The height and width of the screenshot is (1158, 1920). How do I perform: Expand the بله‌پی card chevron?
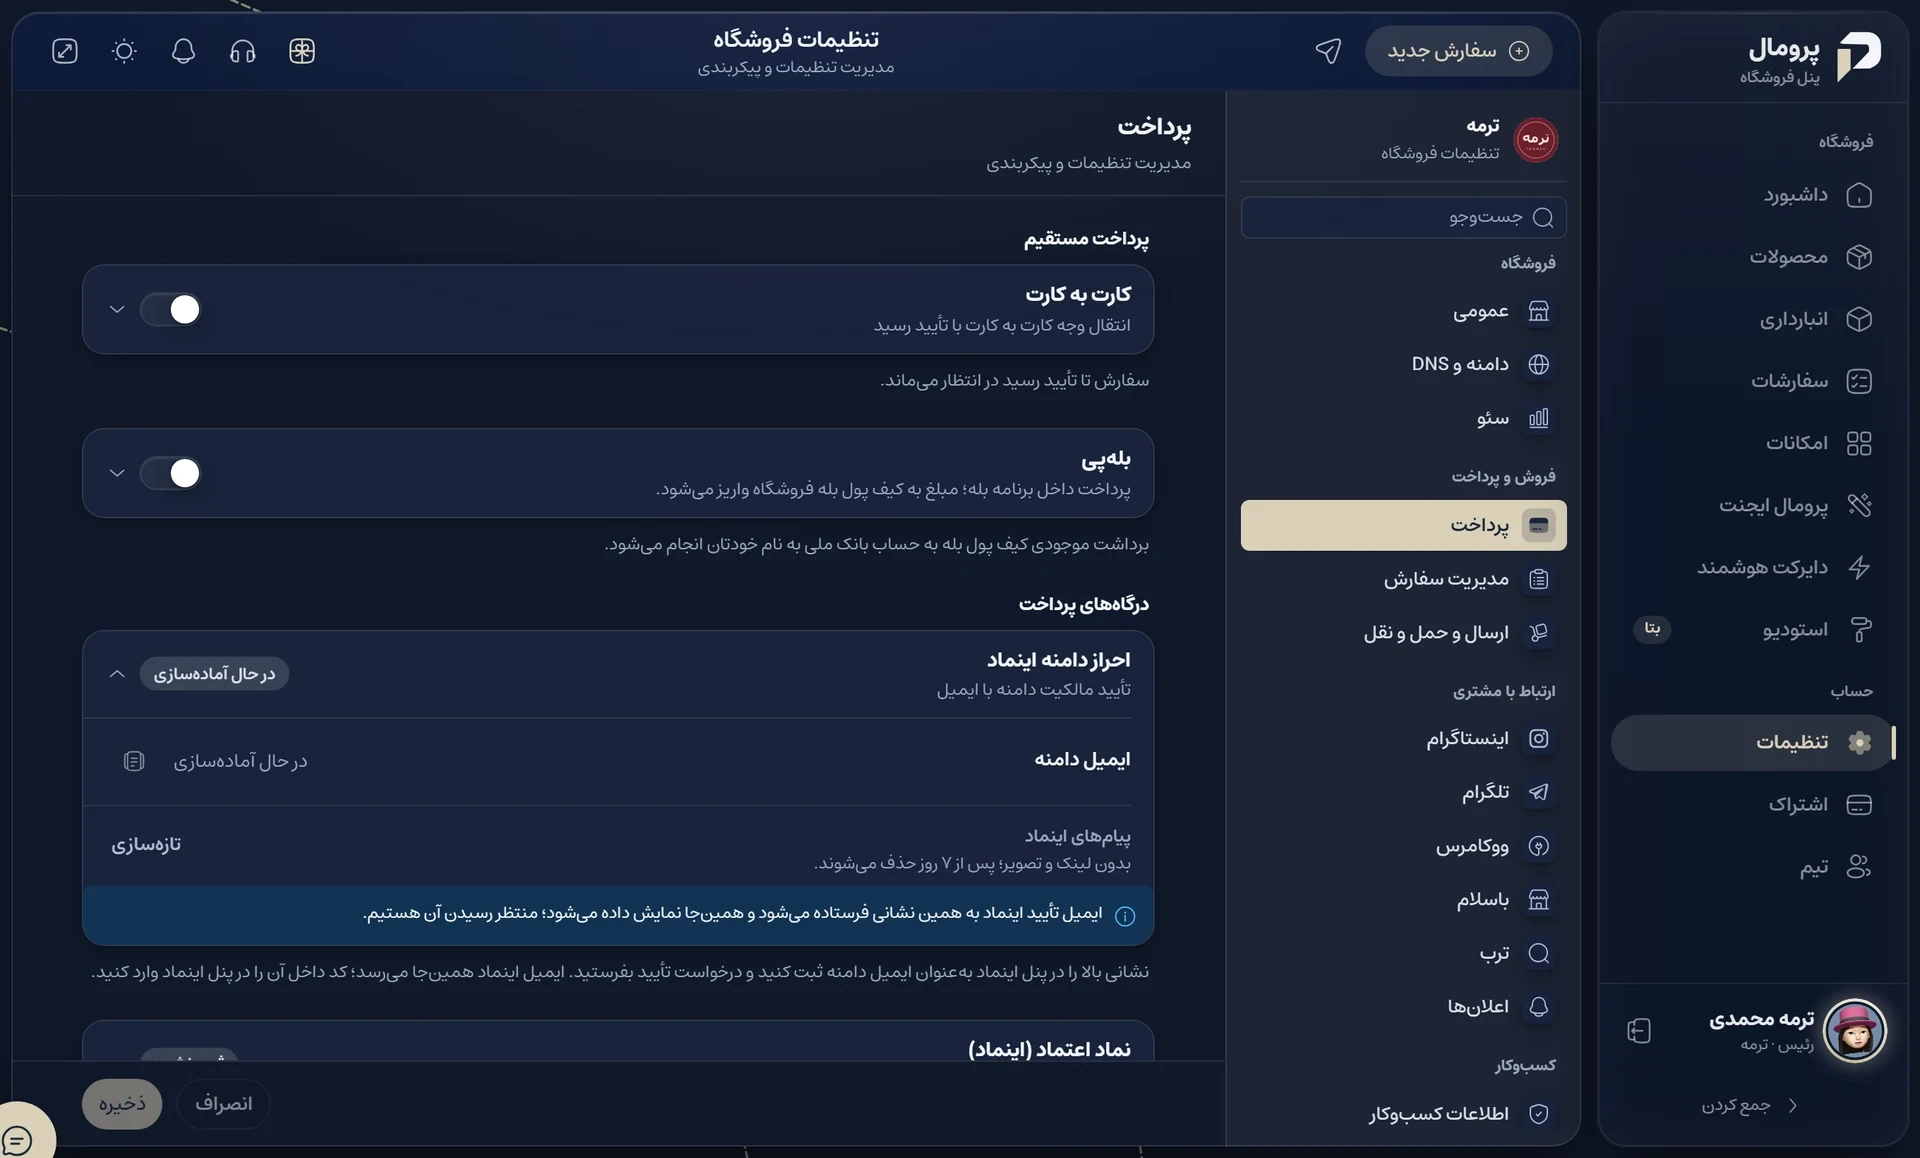[117, 474]
